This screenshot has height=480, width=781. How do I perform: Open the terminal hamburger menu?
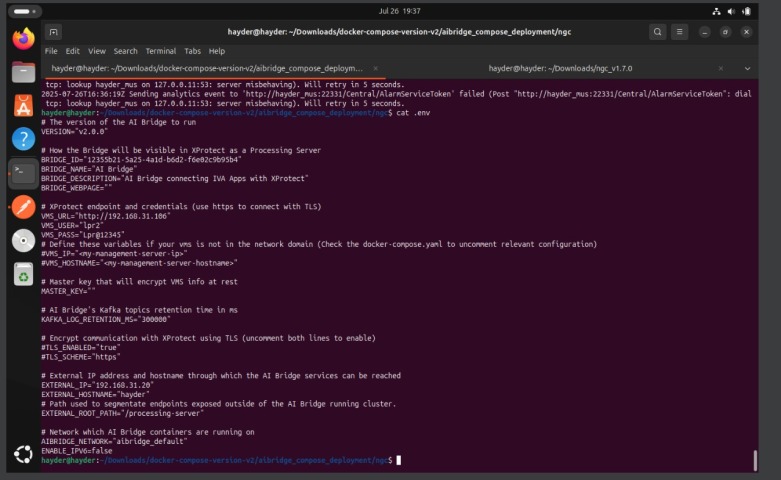tap(684, 32)
